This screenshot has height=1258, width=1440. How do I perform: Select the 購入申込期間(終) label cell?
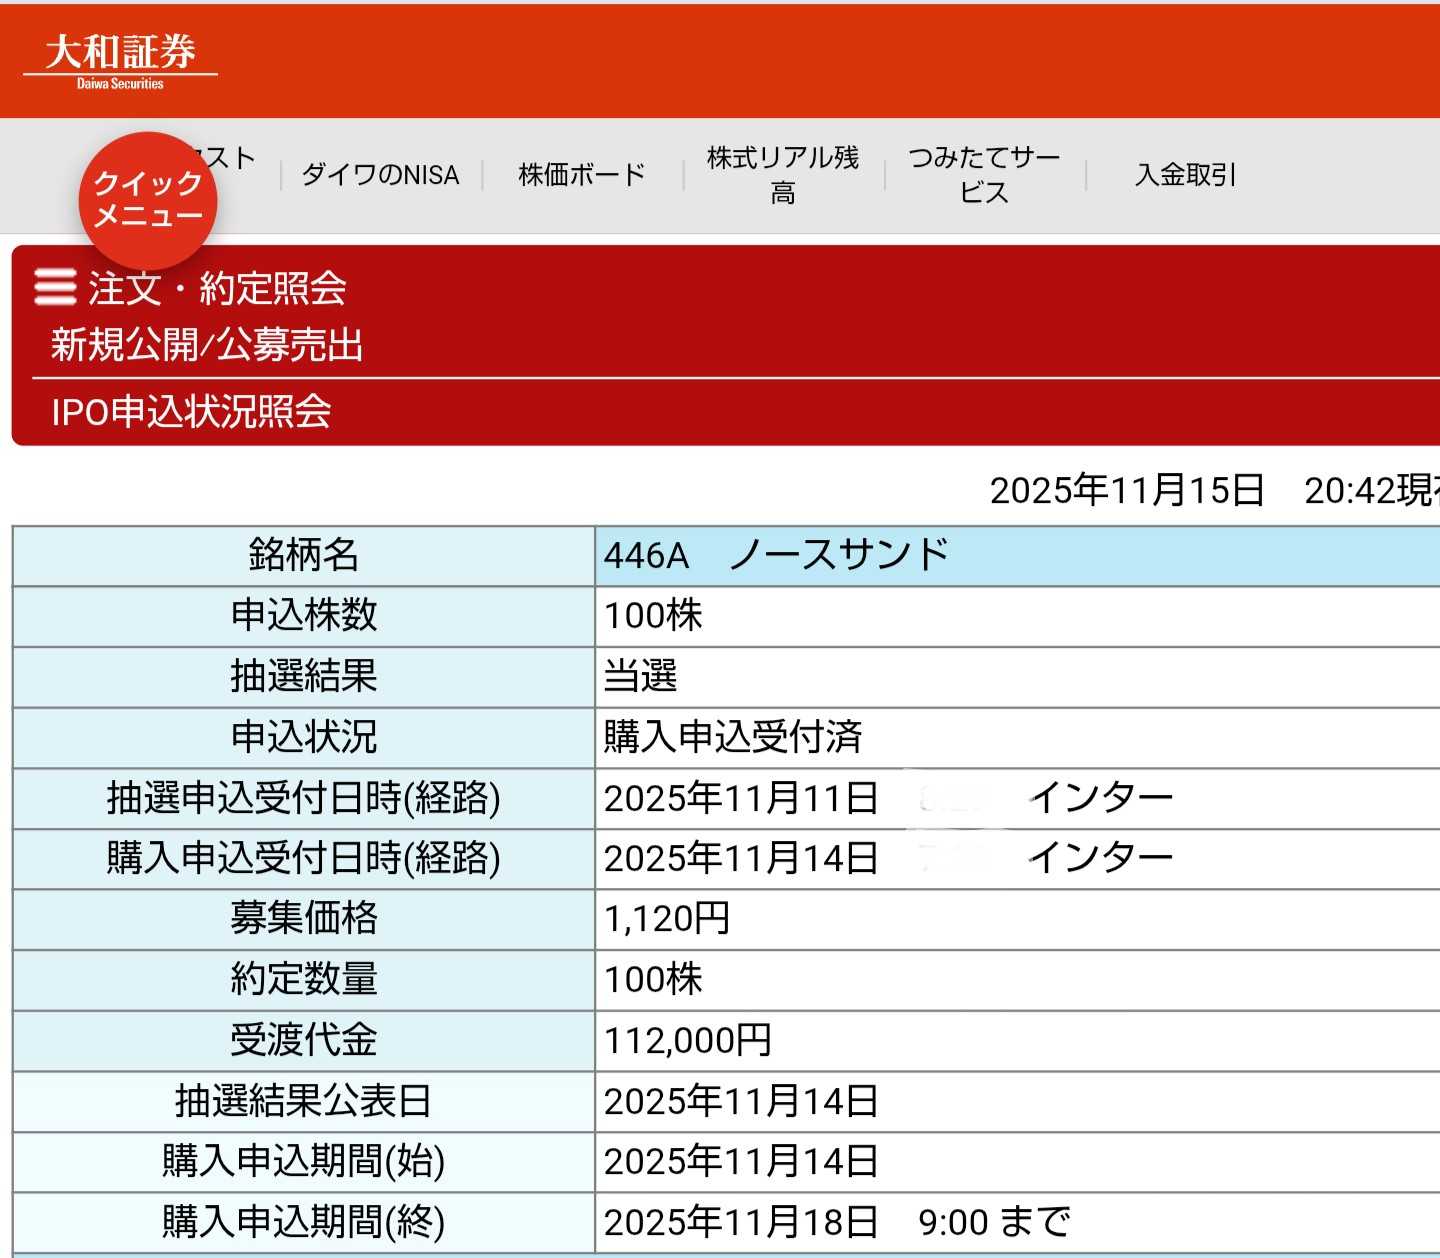tap(304, 1221)
